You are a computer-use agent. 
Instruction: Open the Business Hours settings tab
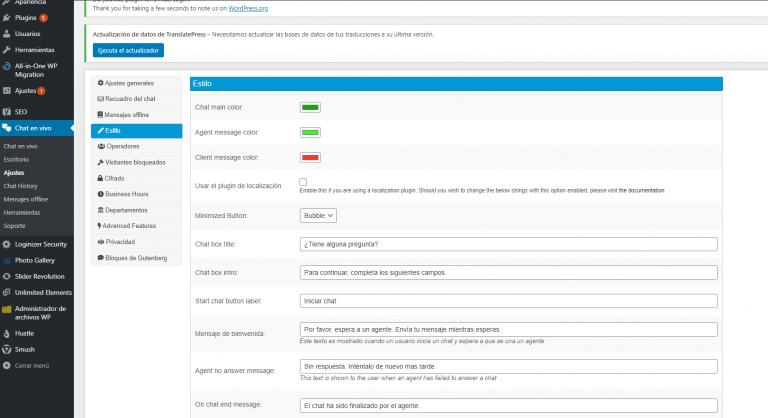[126, 194]
